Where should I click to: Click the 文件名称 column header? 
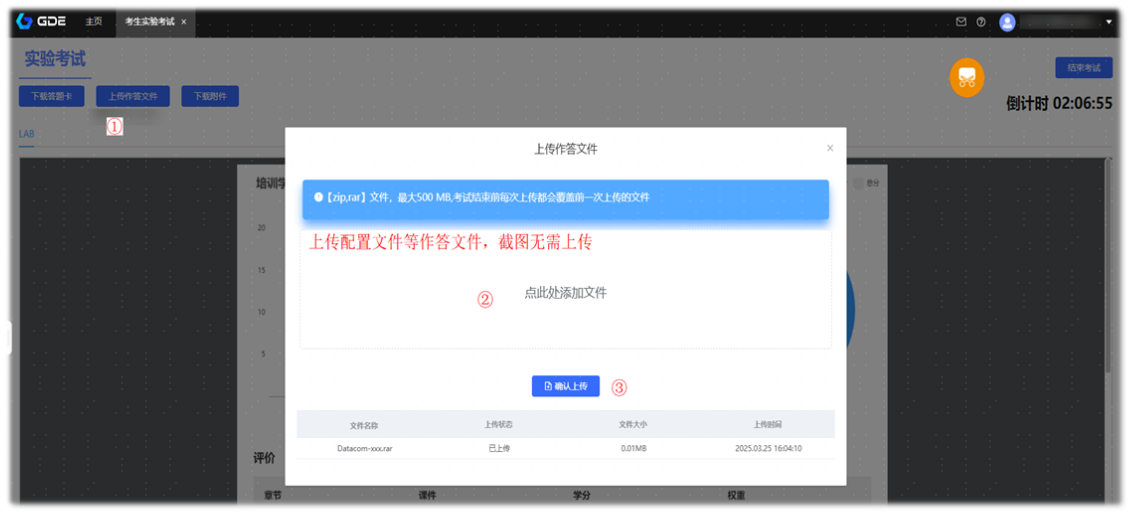coord(364,424)
